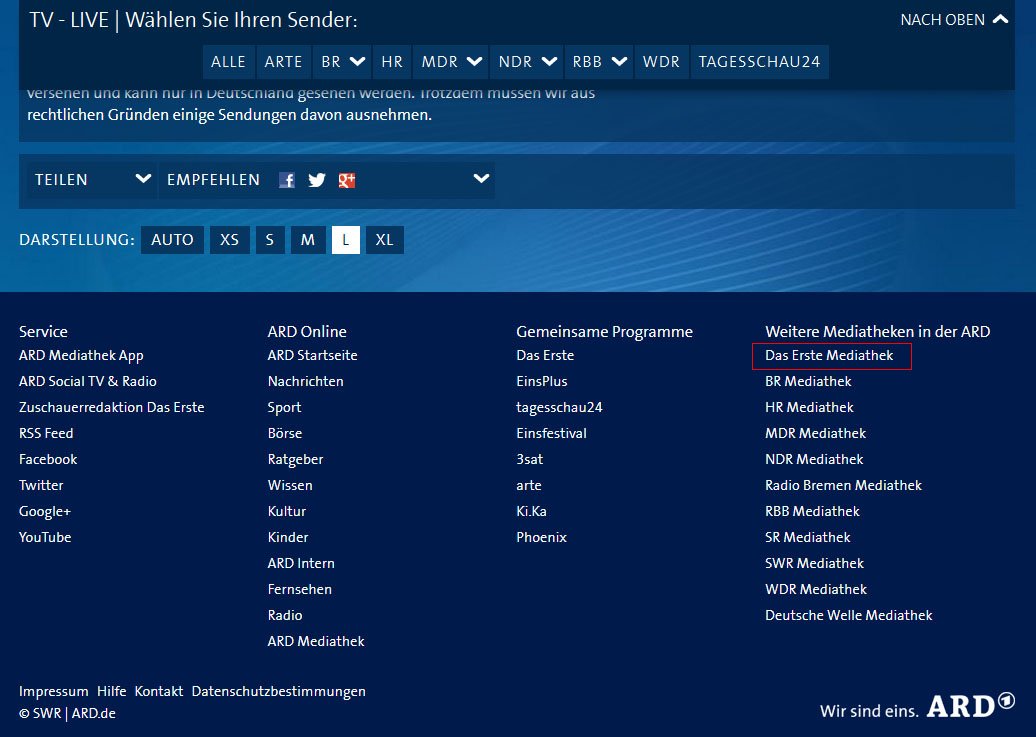The image size is (1036, 737).
Task: Go to Einsfestival link
Action: [x=552, y=434]
